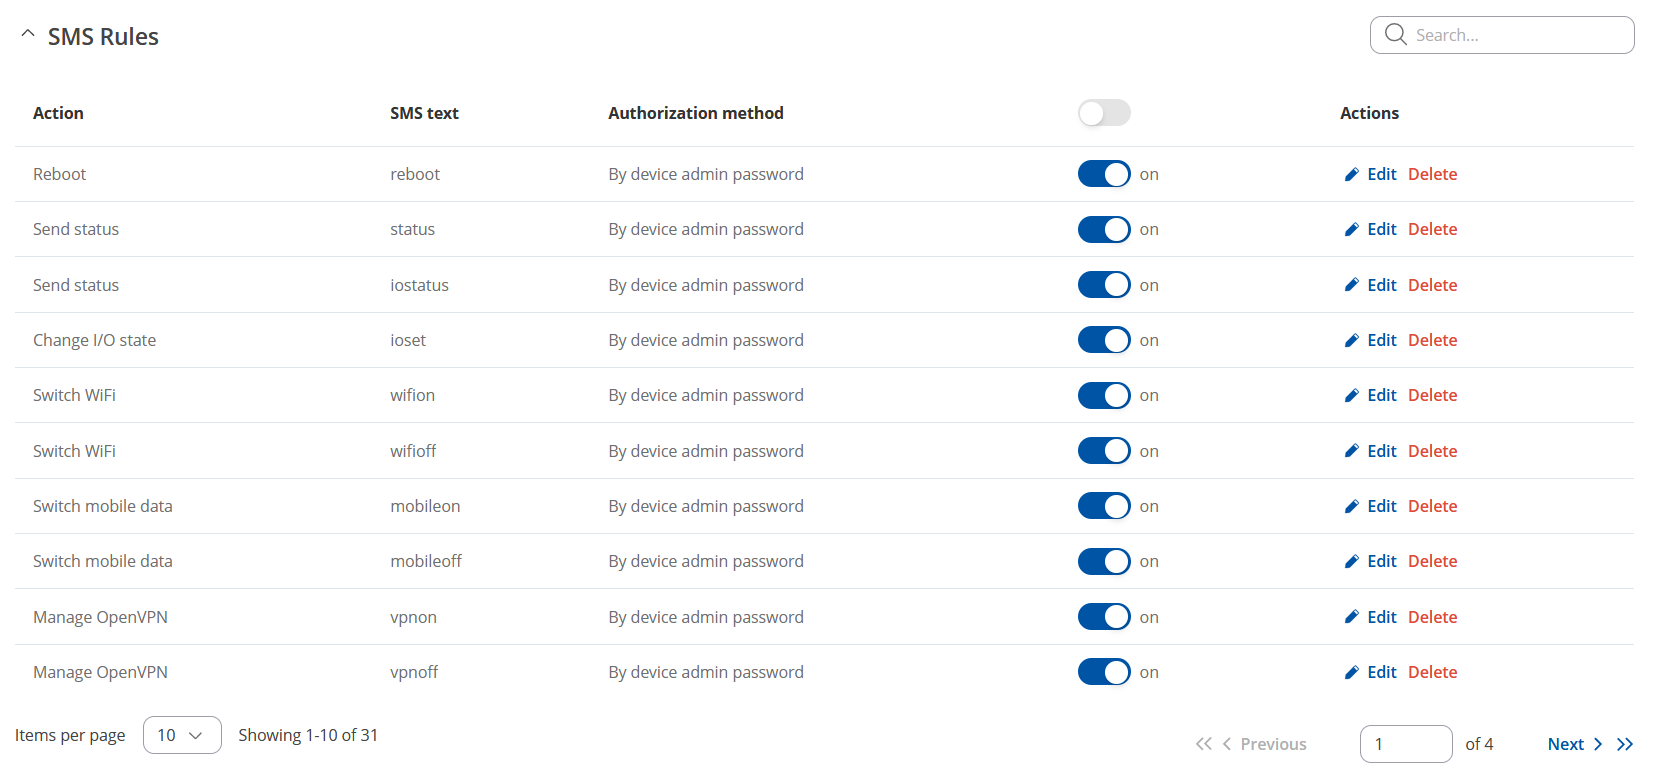Jump to last page with double-arrow icon
Viewport: 1659px width, 778px height.
pyautogui.click(x=1625, y=744)
